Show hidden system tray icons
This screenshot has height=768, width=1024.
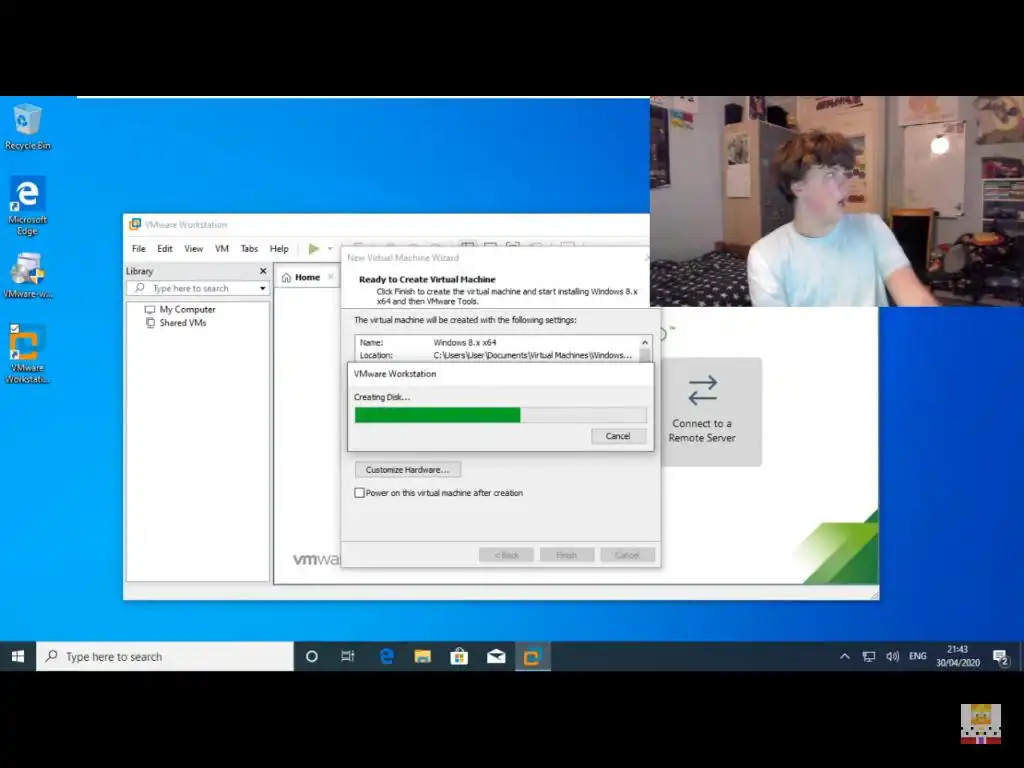844,656
